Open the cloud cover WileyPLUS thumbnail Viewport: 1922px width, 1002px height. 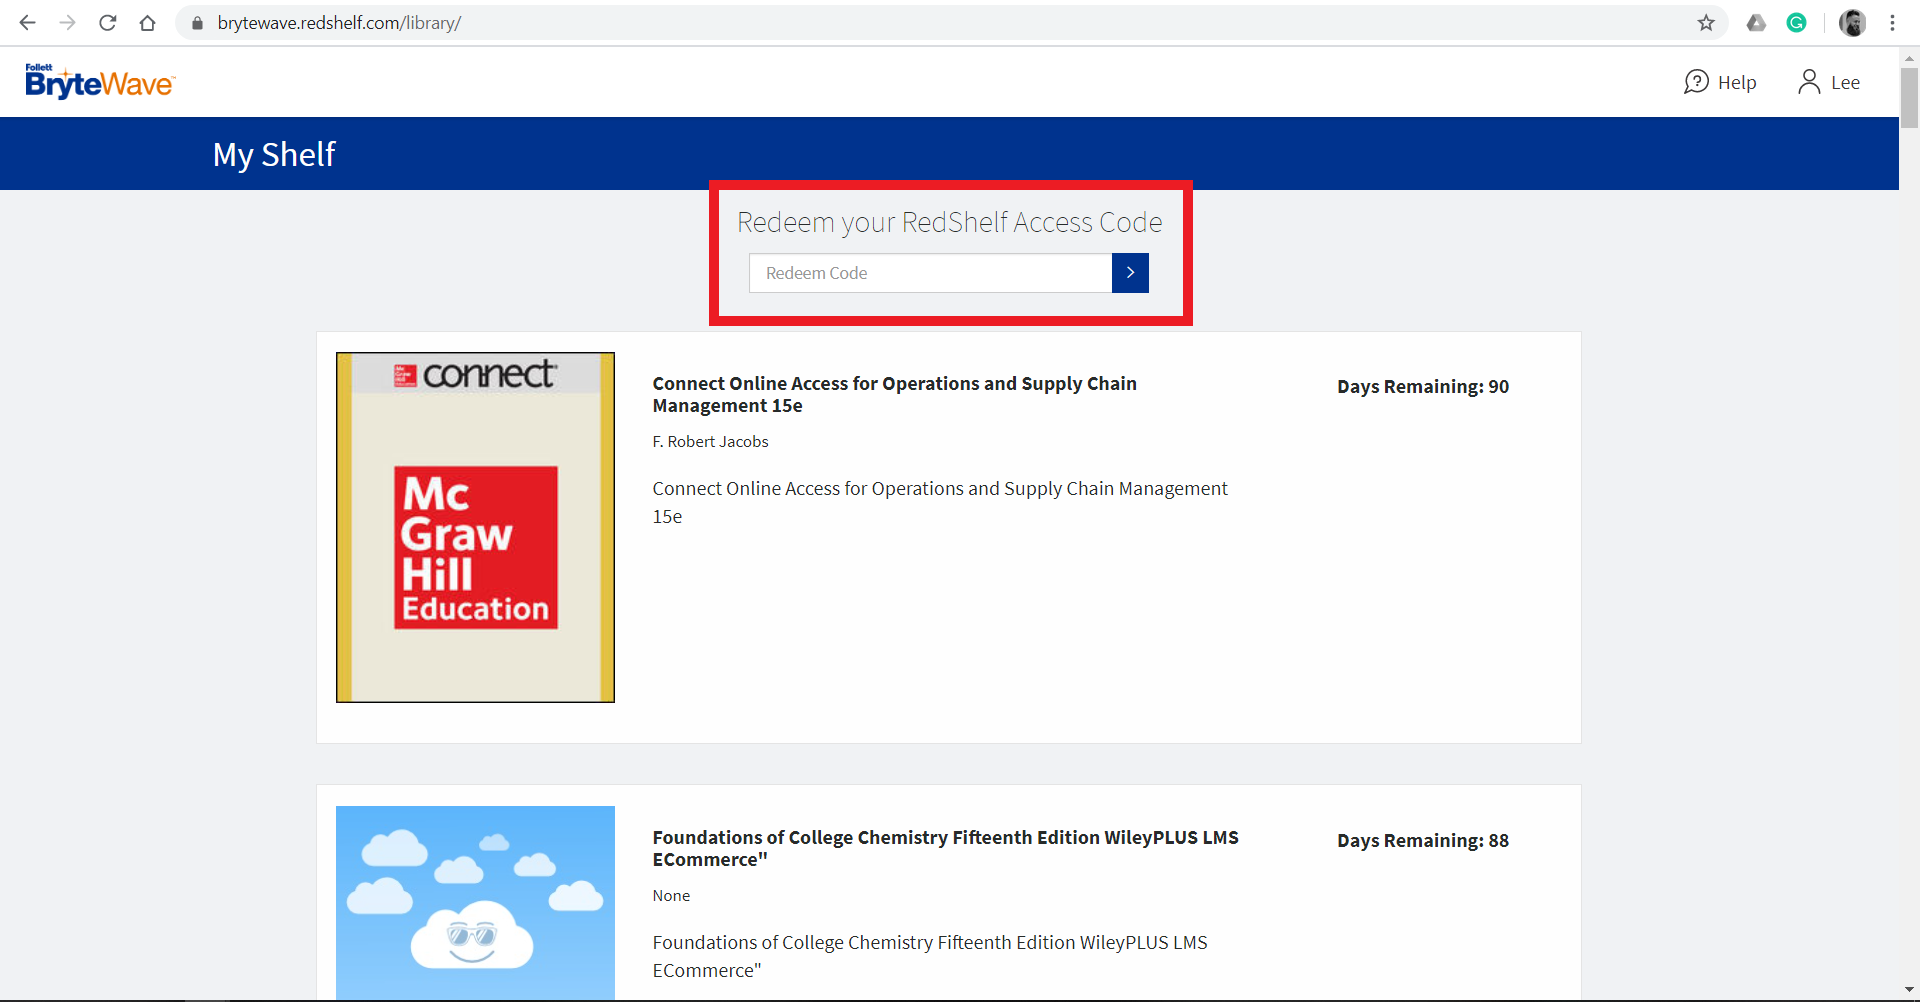(475, 902)
